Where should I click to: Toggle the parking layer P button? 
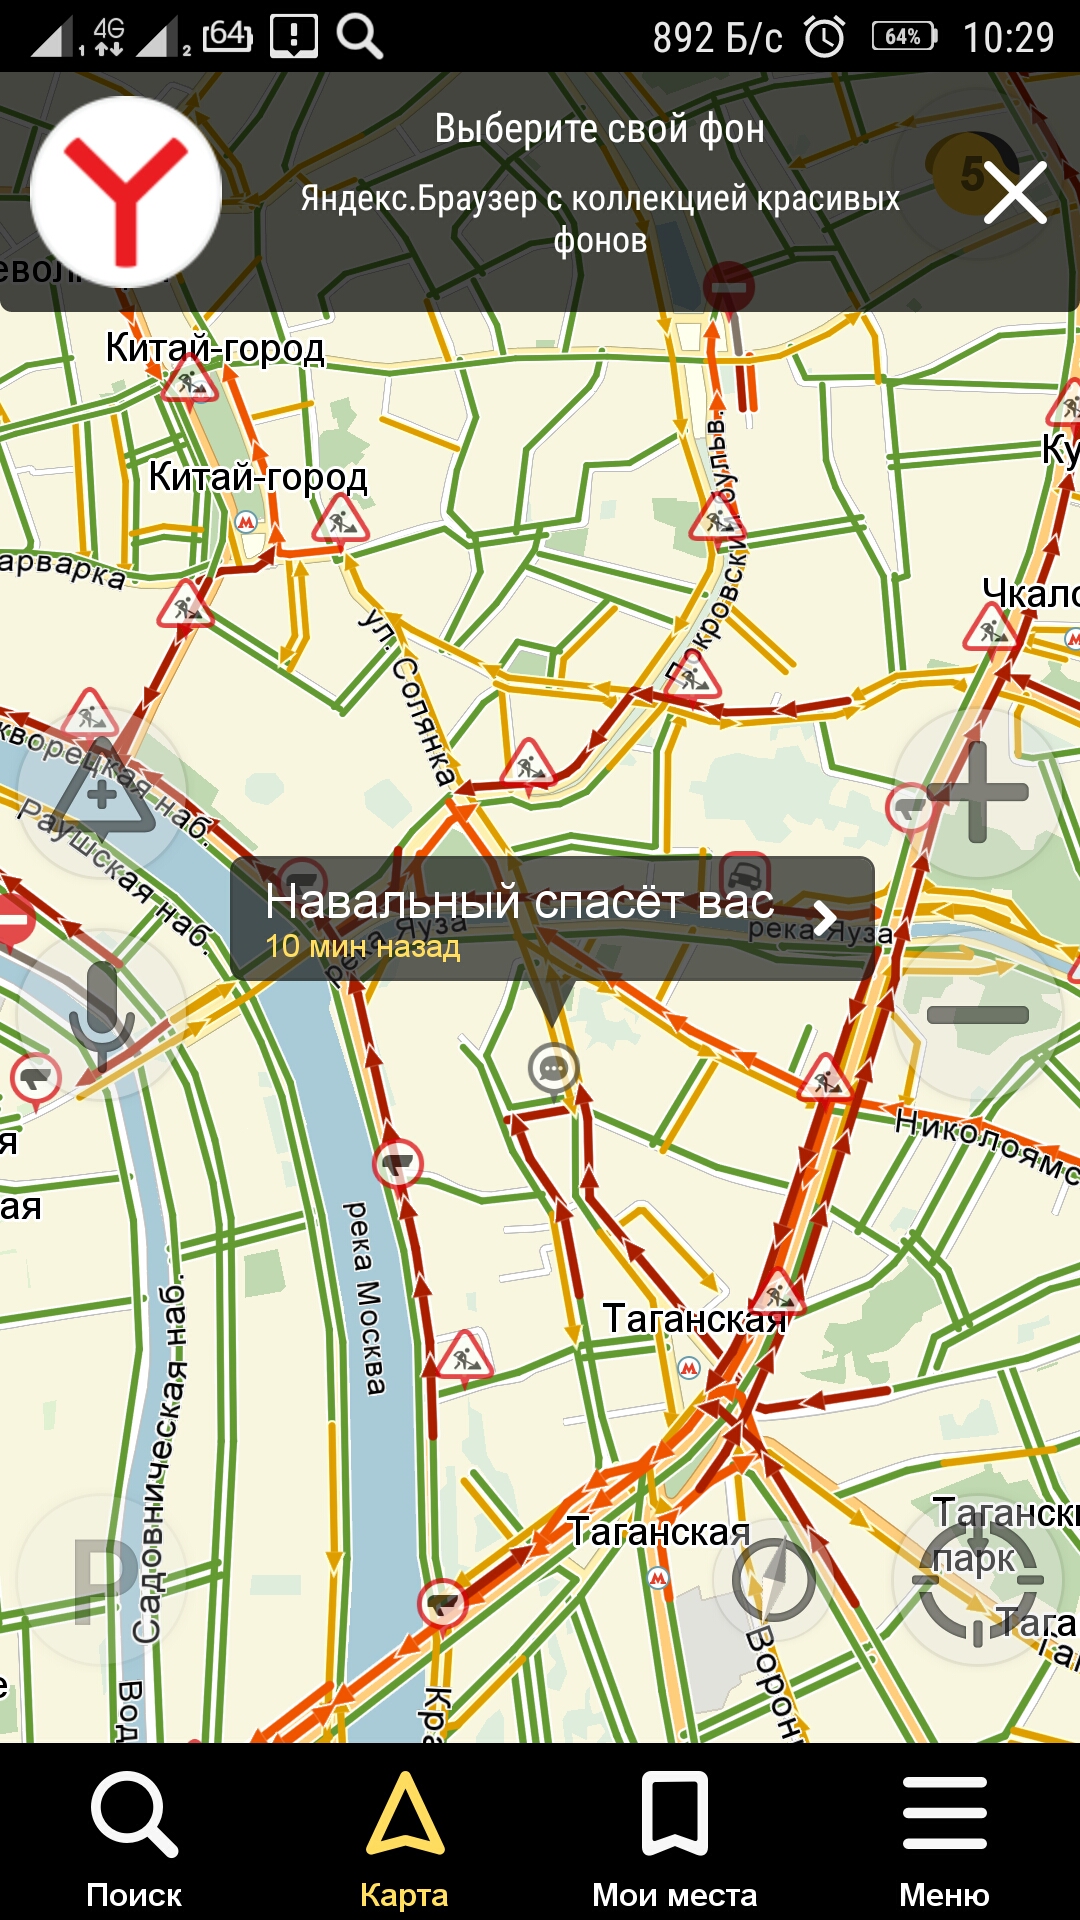(102, 1580)
